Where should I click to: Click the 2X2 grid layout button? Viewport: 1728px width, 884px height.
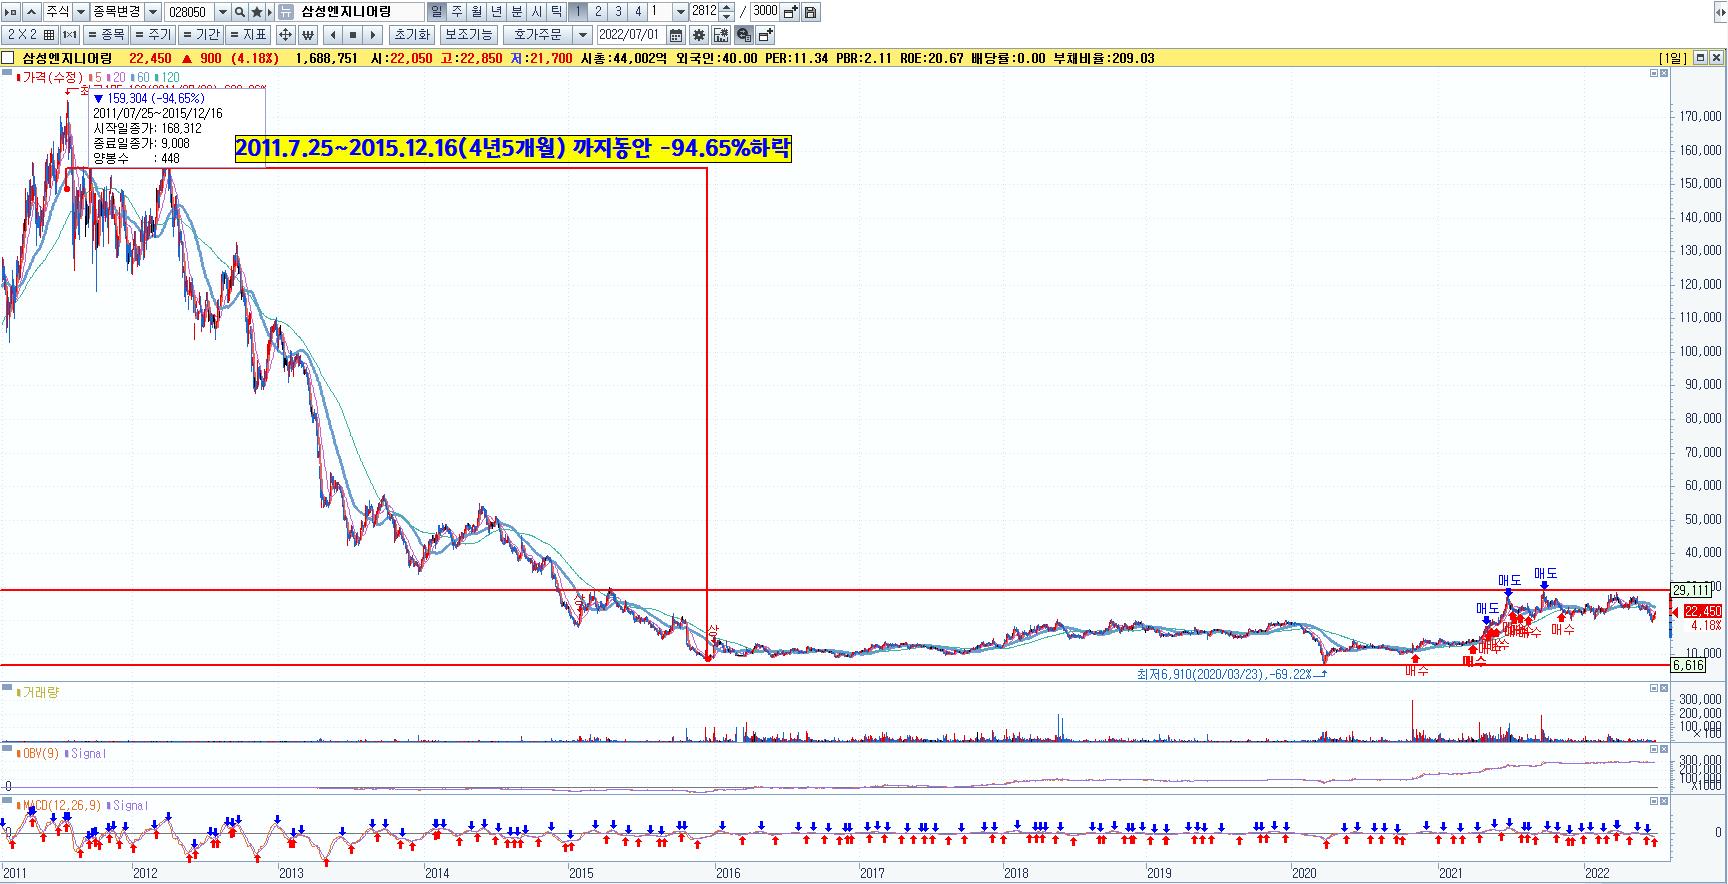click(30, 35)
